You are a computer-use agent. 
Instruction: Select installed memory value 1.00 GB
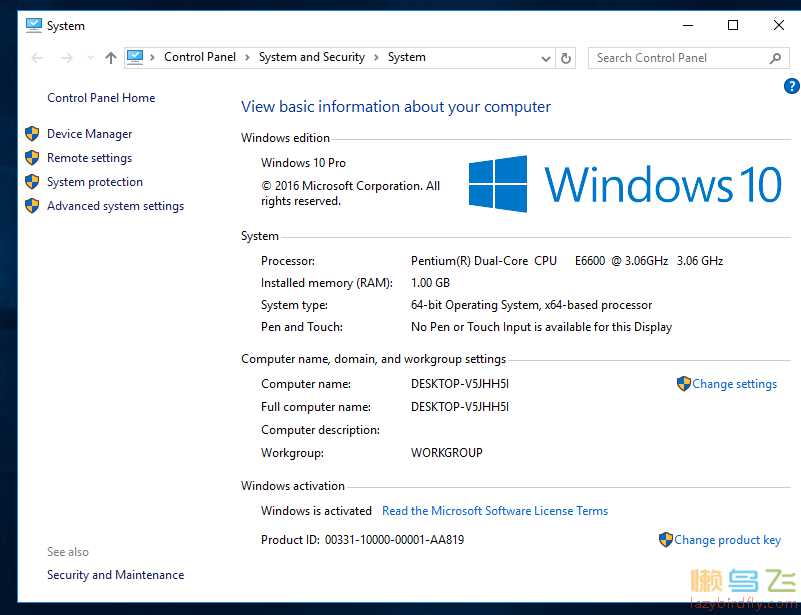click(x=430, y=283)
